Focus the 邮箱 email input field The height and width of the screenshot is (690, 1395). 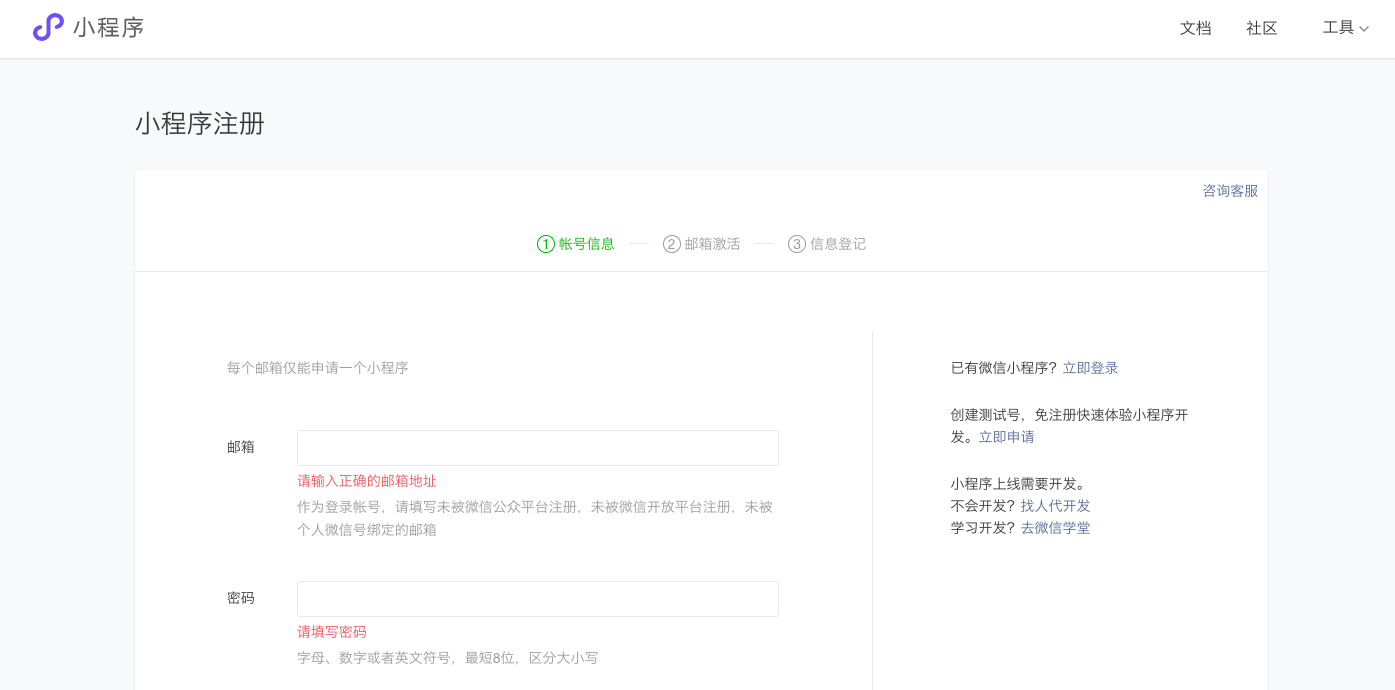pos(537,448)
